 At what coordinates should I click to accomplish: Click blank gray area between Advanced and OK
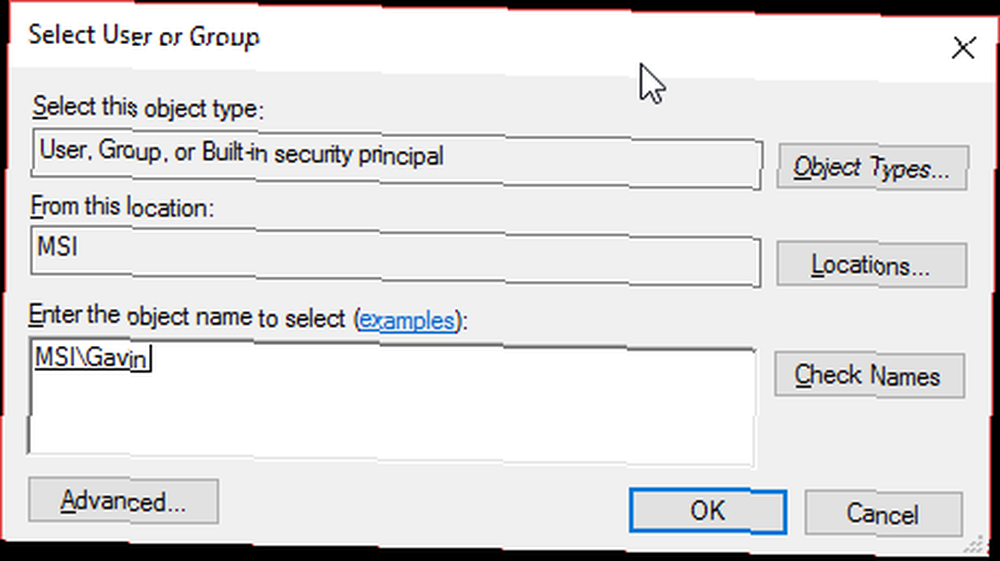[421, 507]
